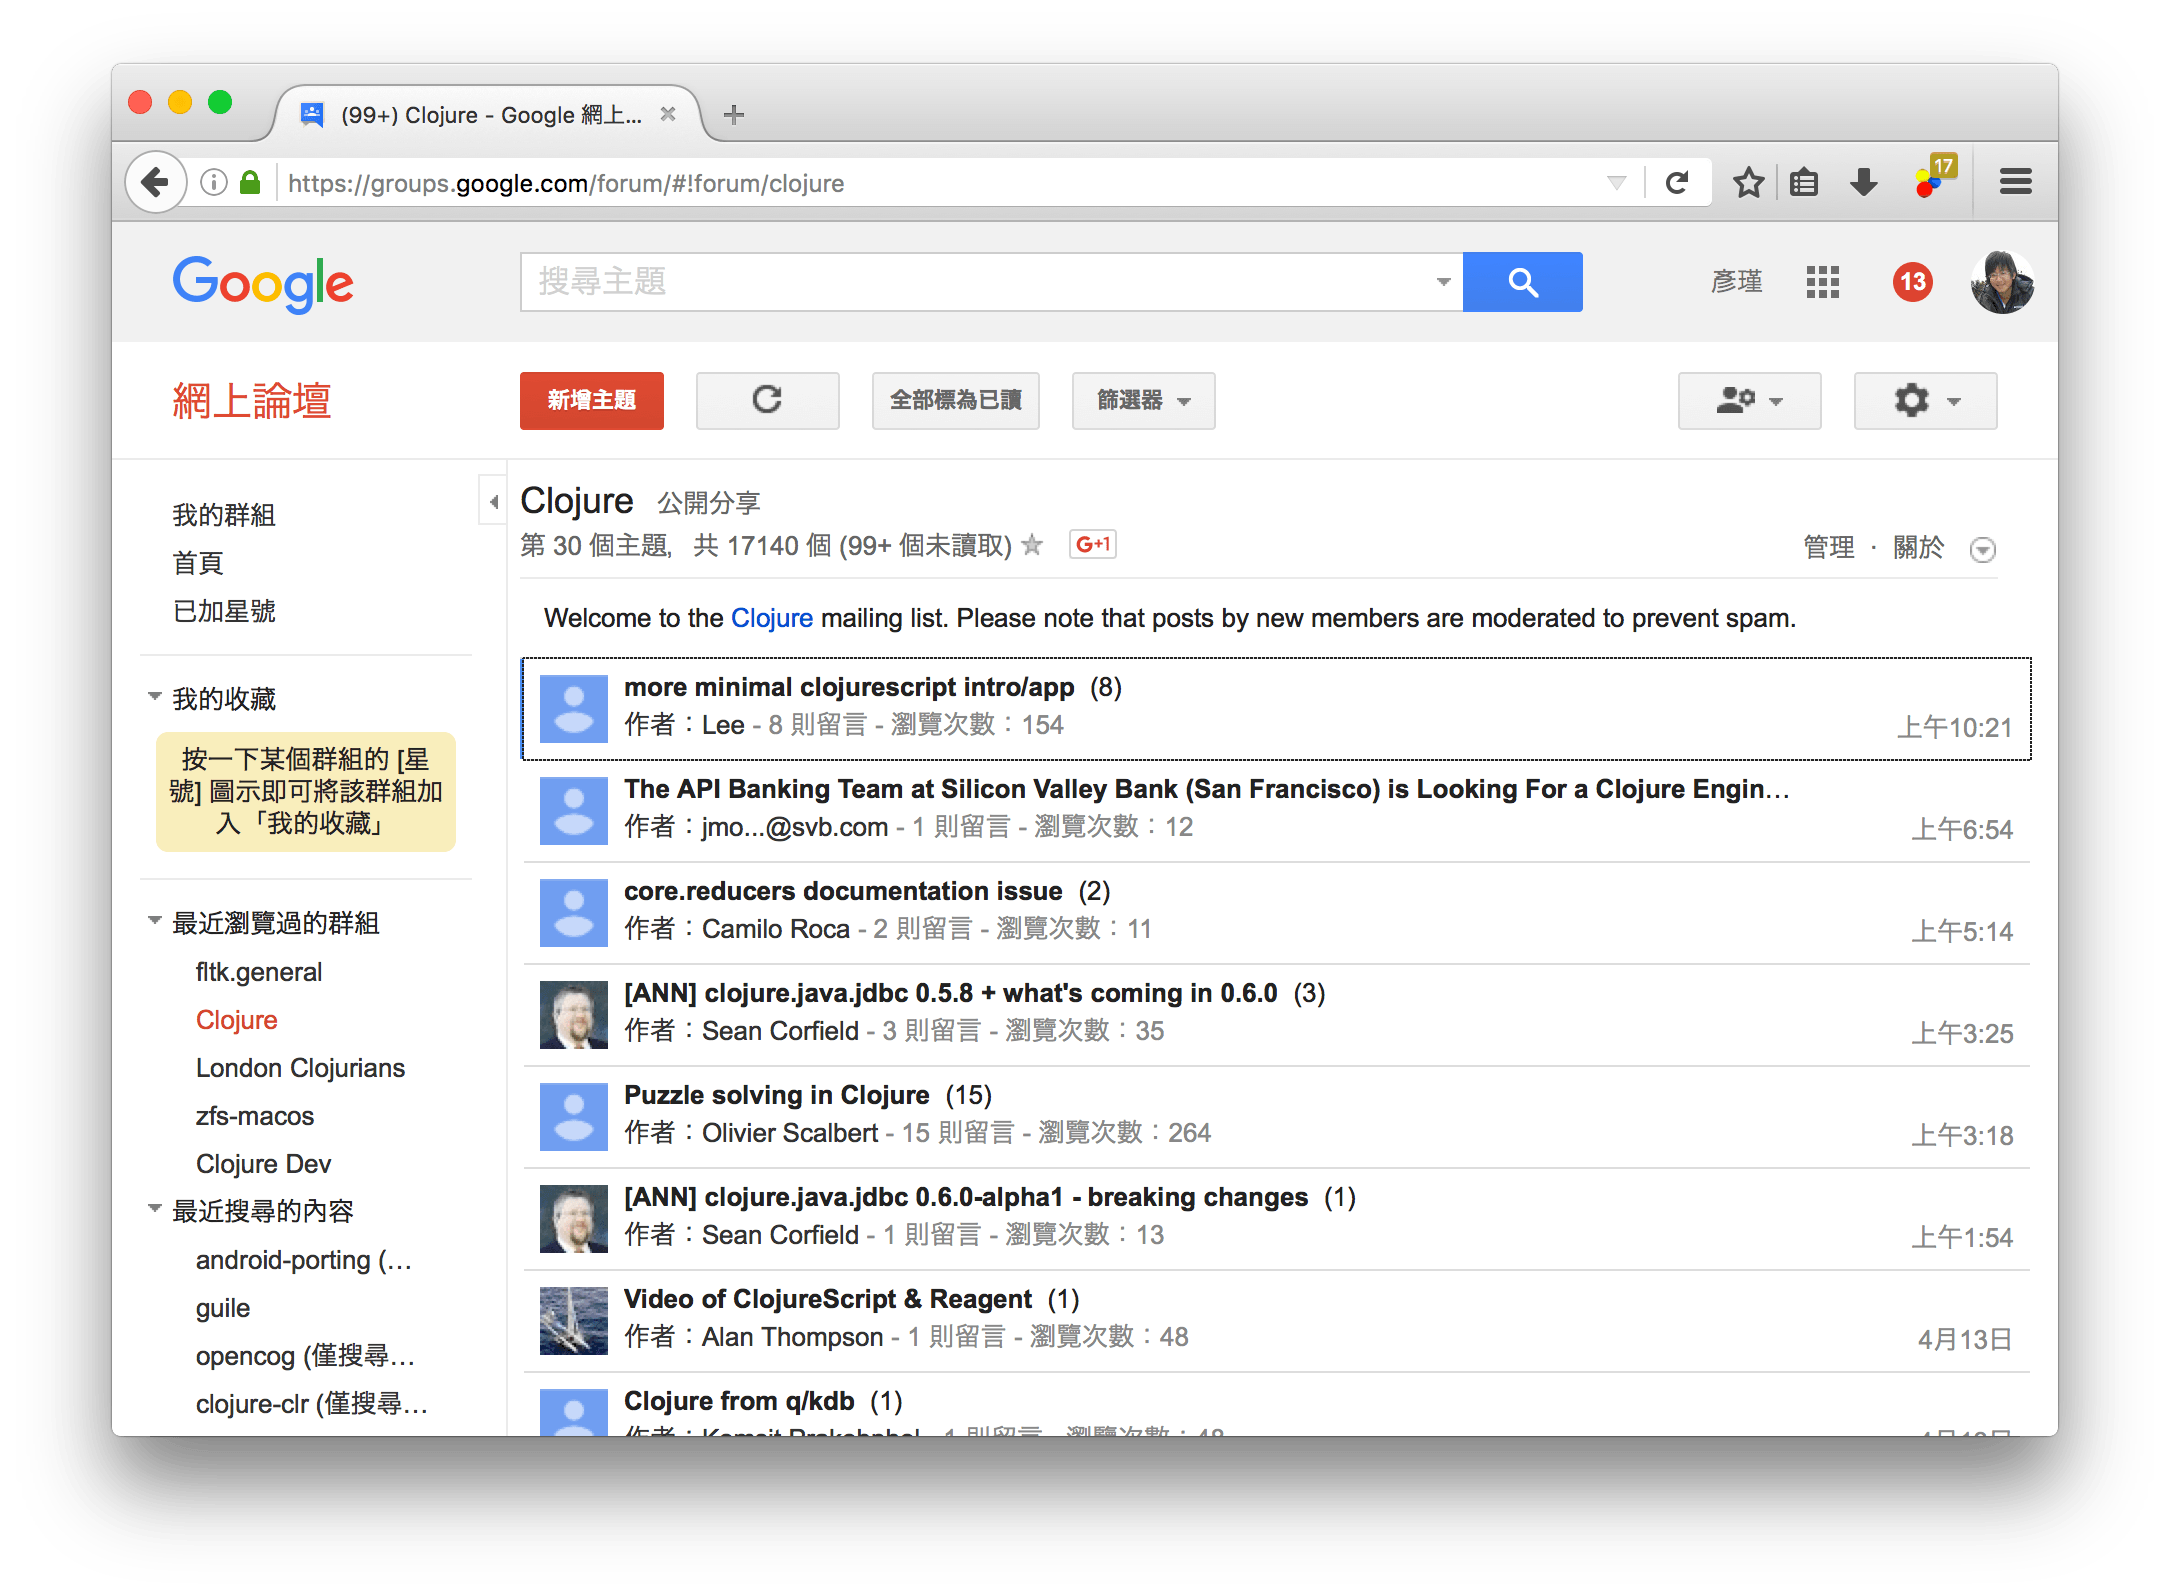The width and height of the screenshot is (2170, 1596).
Task: Expand the search options dropdown arrow
Action: 1443,282
